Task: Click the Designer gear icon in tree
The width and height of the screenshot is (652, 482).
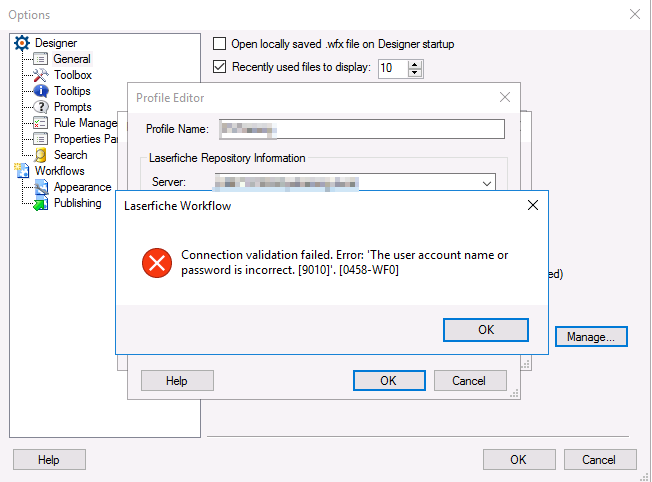Action: click(x=22, y=43)
